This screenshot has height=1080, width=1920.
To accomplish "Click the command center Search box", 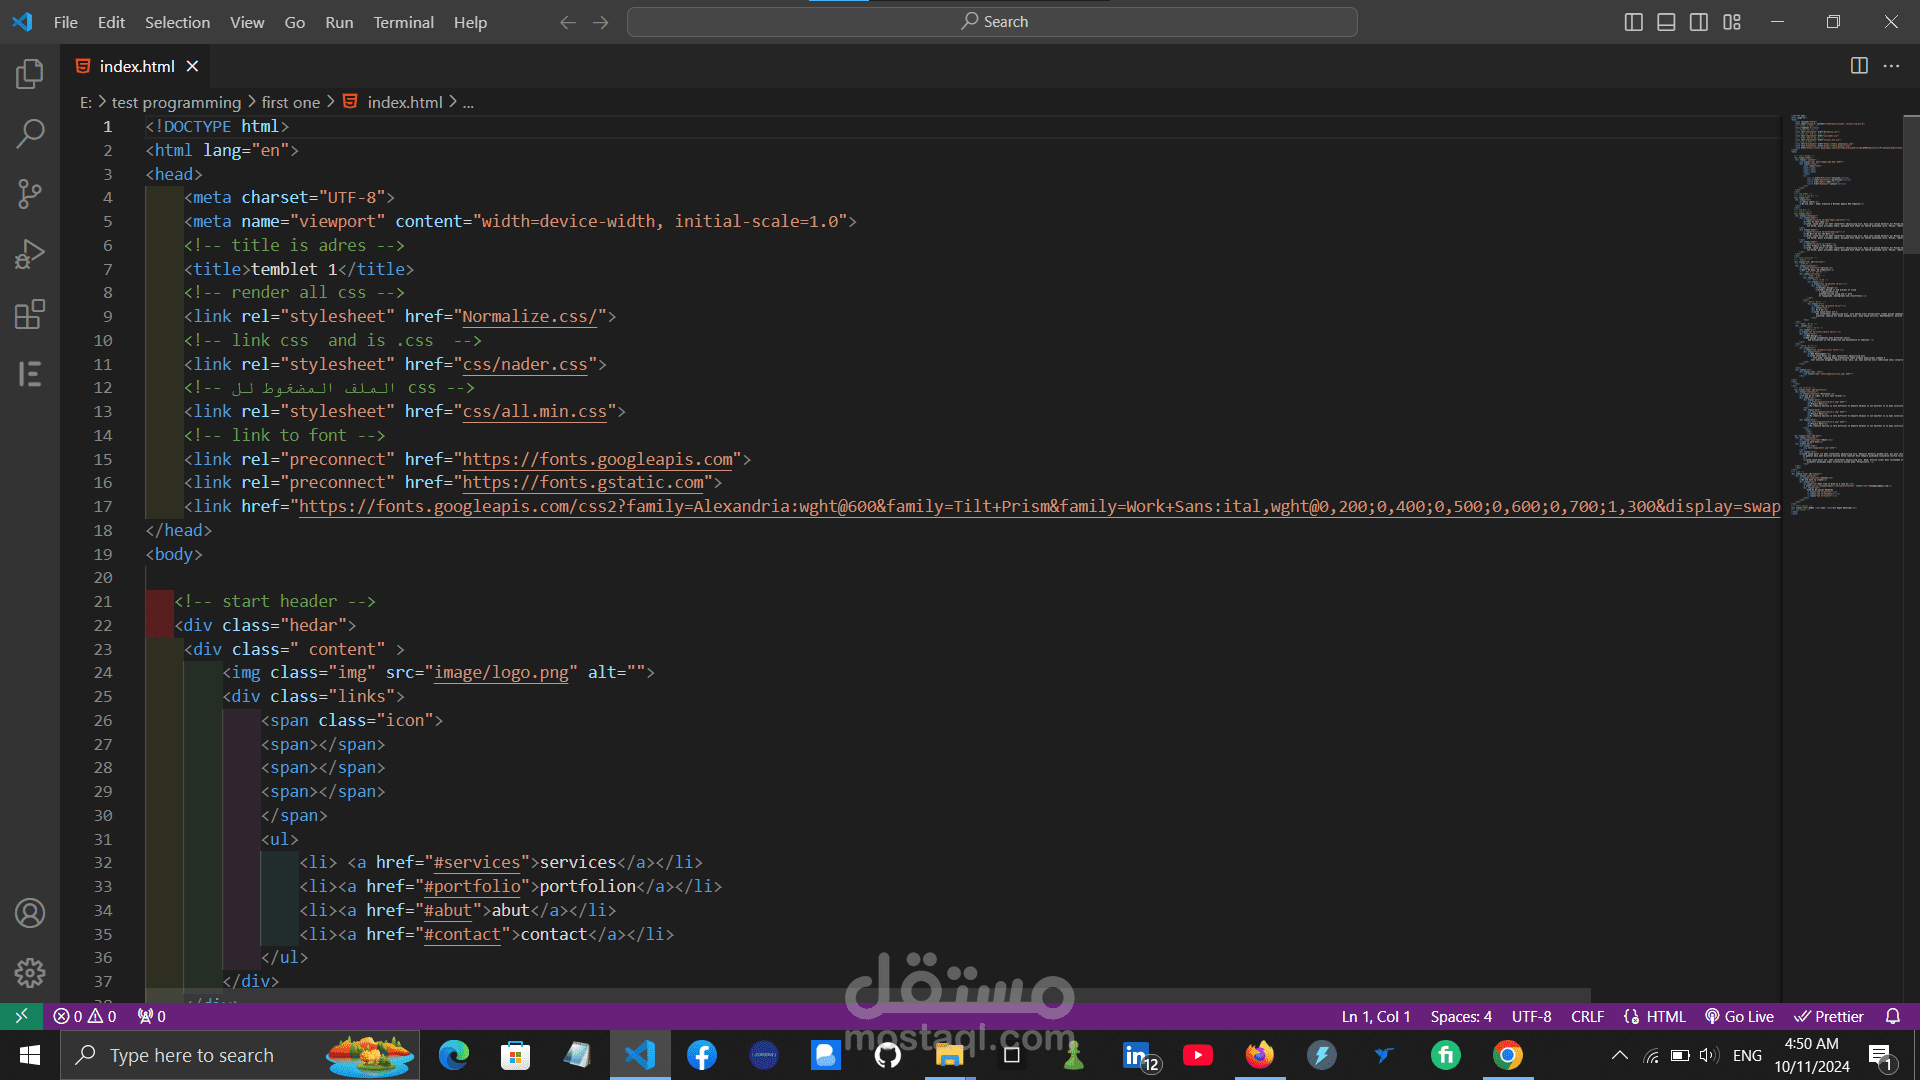I will (x=992, y=22).
